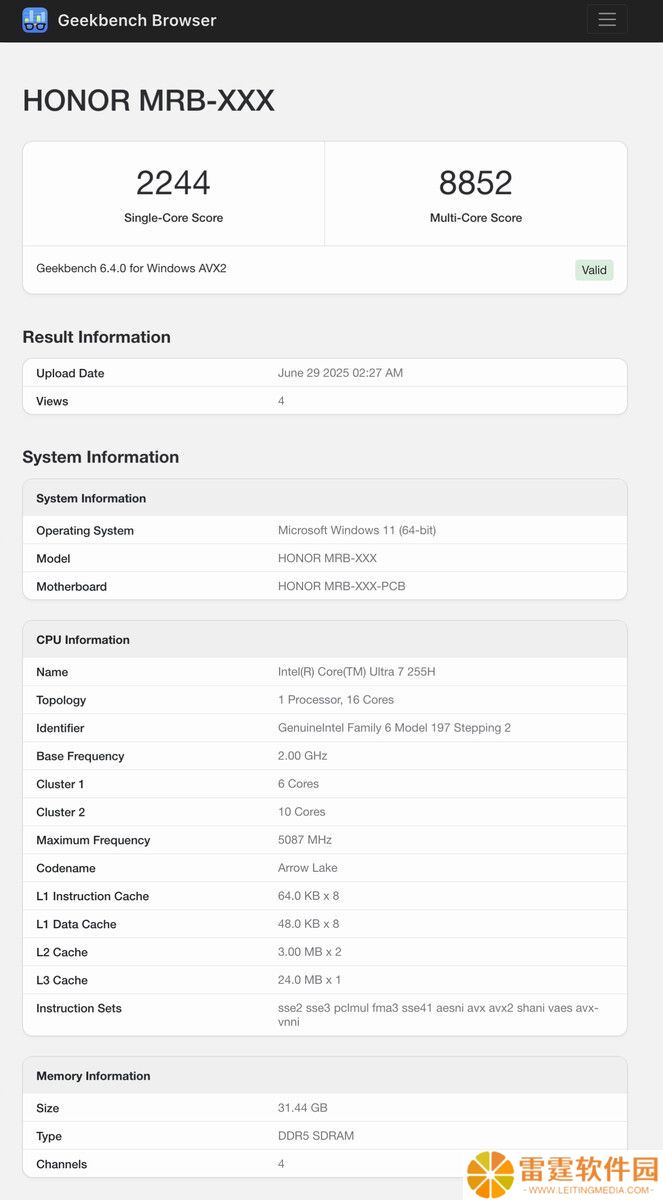Click the Channels row label

[62, 1164]
